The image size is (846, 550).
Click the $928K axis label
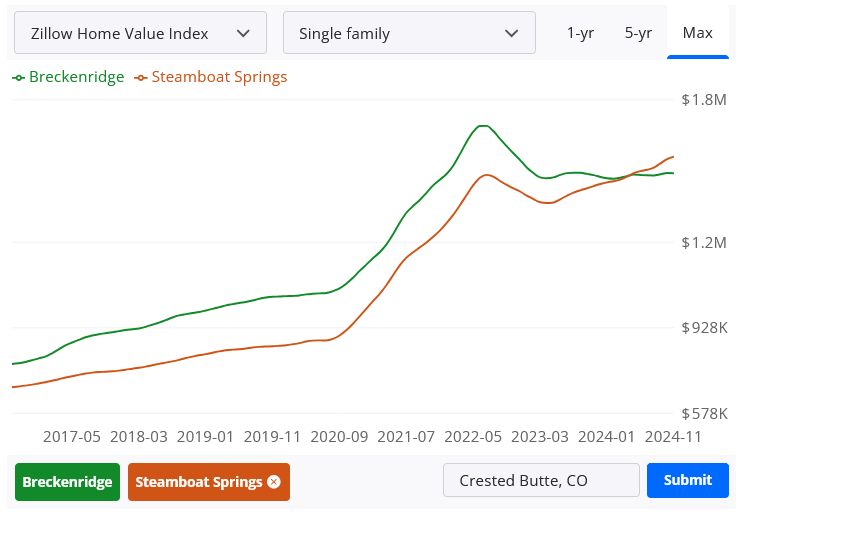tap(705, 328)
